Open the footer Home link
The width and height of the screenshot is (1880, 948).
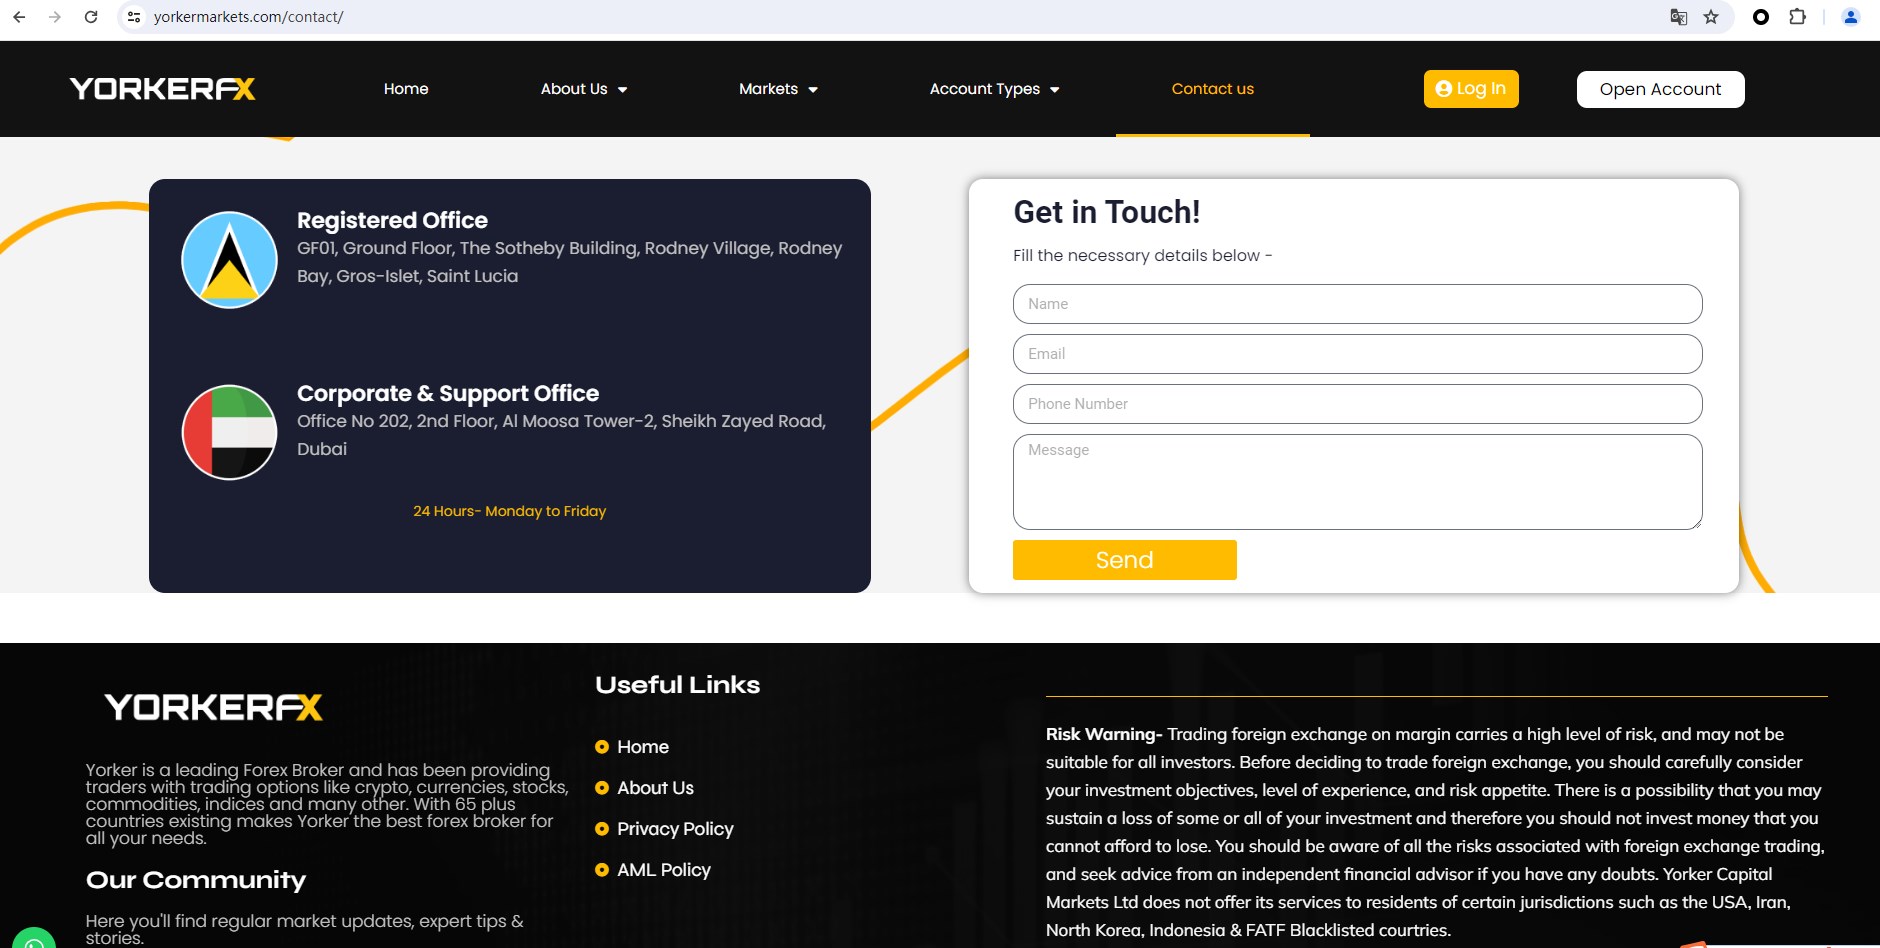tap(643, 747)
